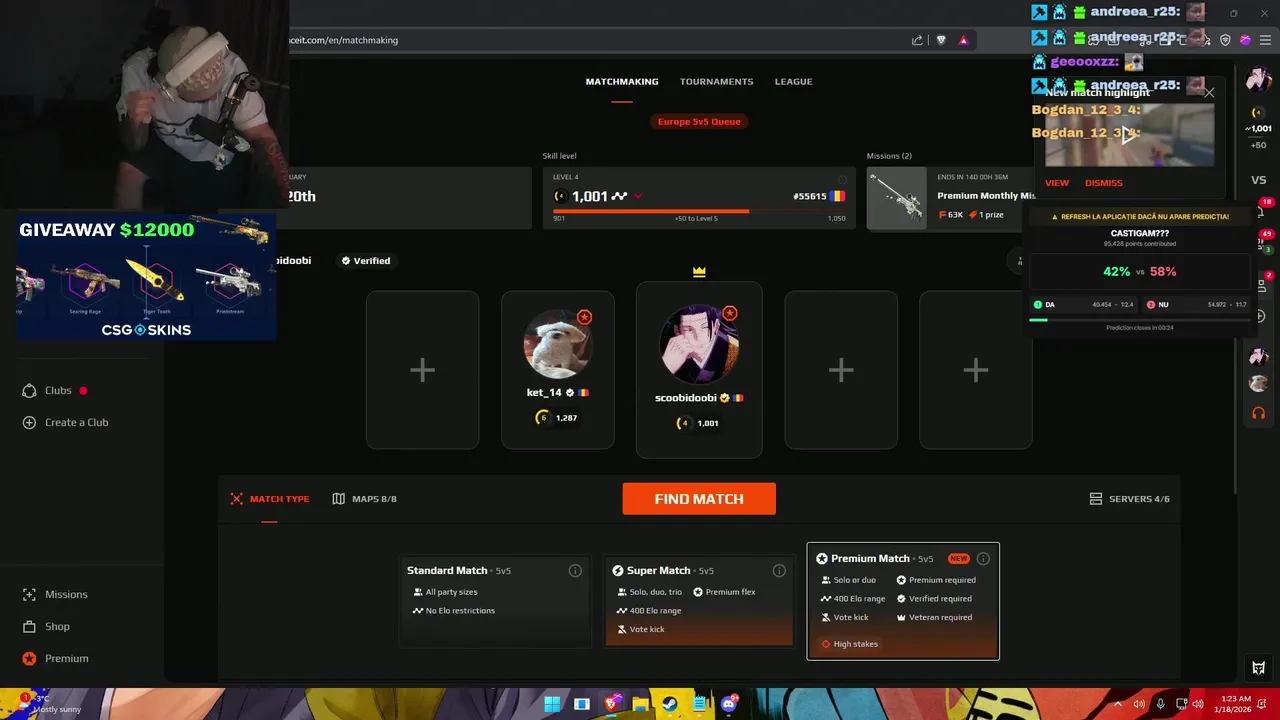This screenshot has width=1280, height=720.
Task: Click the Premium star icon in sidebar
Action: pos(29,659)
